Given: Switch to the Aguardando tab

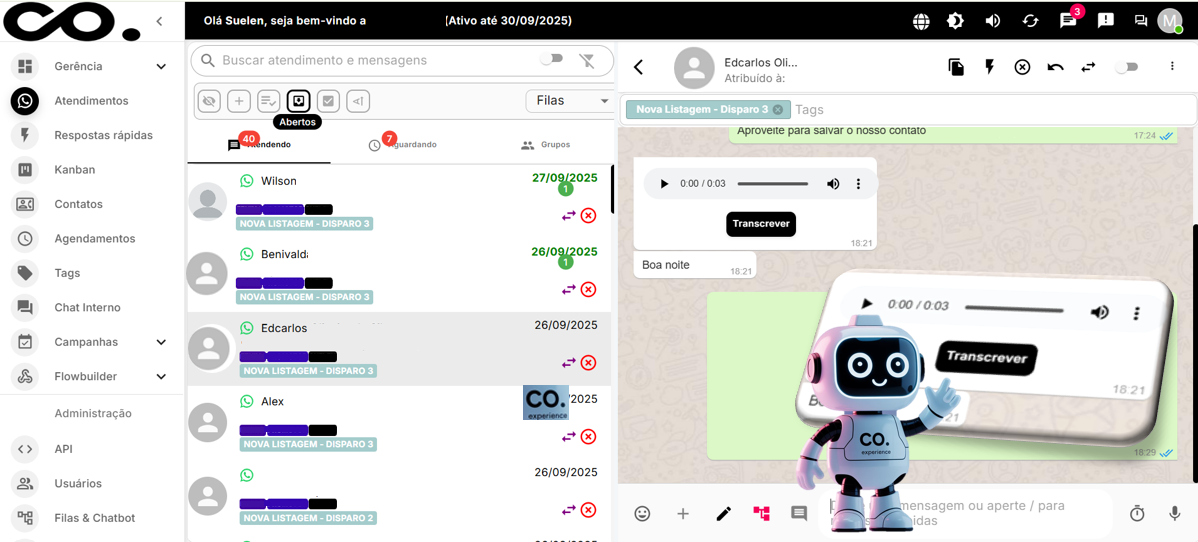Looking at the screenshot, I should click(x=403, y=145).
